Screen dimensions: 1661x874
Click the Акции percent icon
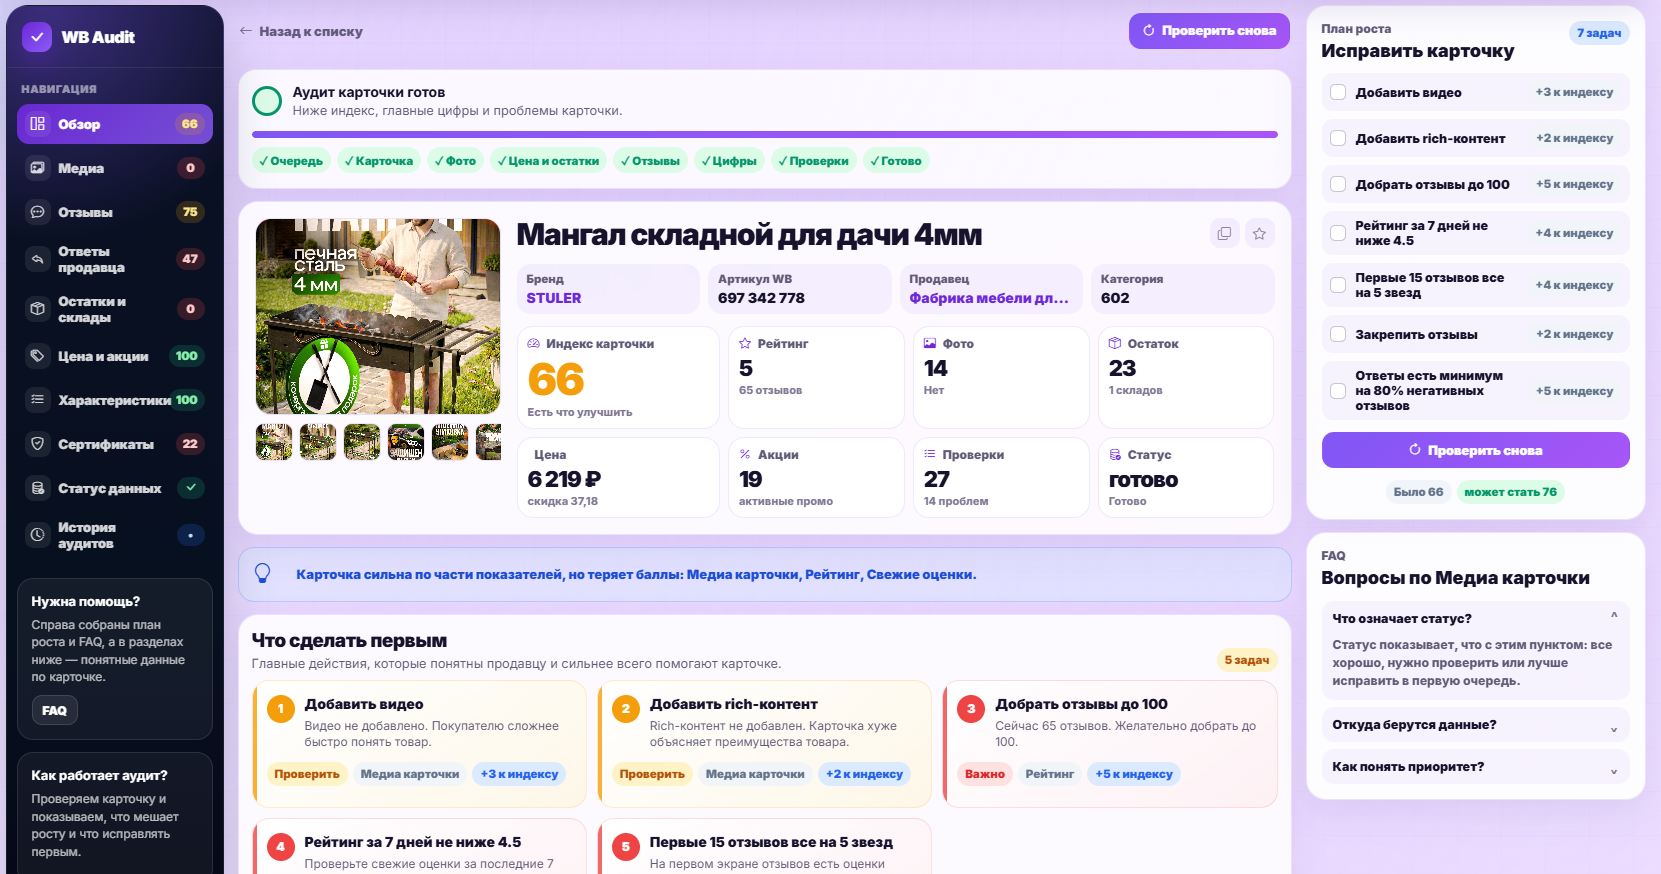tap(745, 454)
